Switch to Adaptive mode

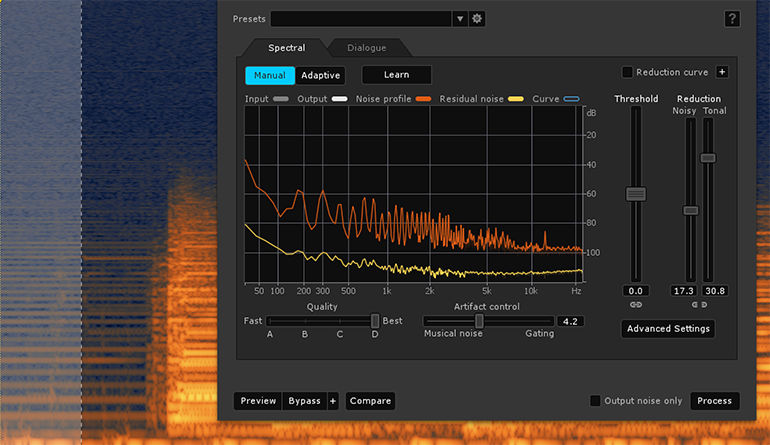pyautogui.click(x=321, y=75)
